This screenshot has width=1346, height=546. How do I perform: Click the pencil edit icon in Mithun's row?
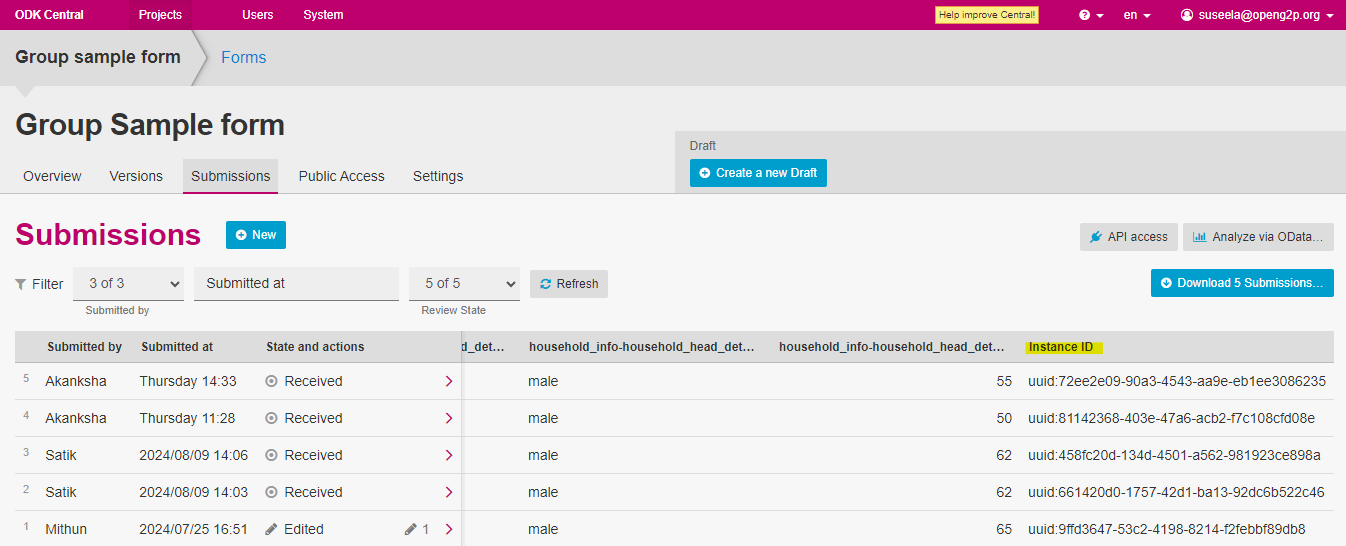411,529
